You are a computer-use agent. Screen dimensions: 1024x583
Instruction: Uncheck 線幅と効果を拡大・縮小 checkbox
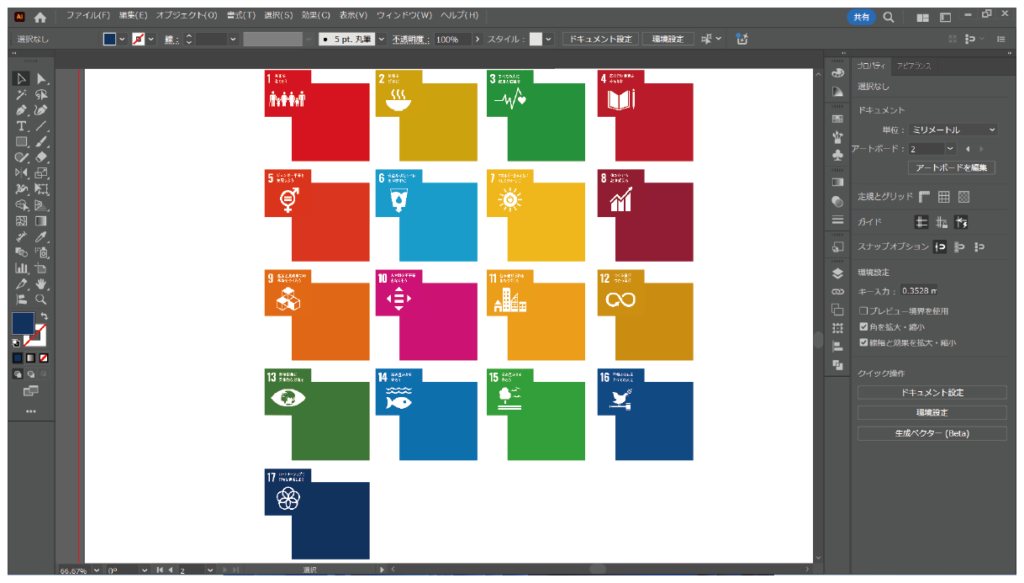pyautogui.click(x=863, y=343)
